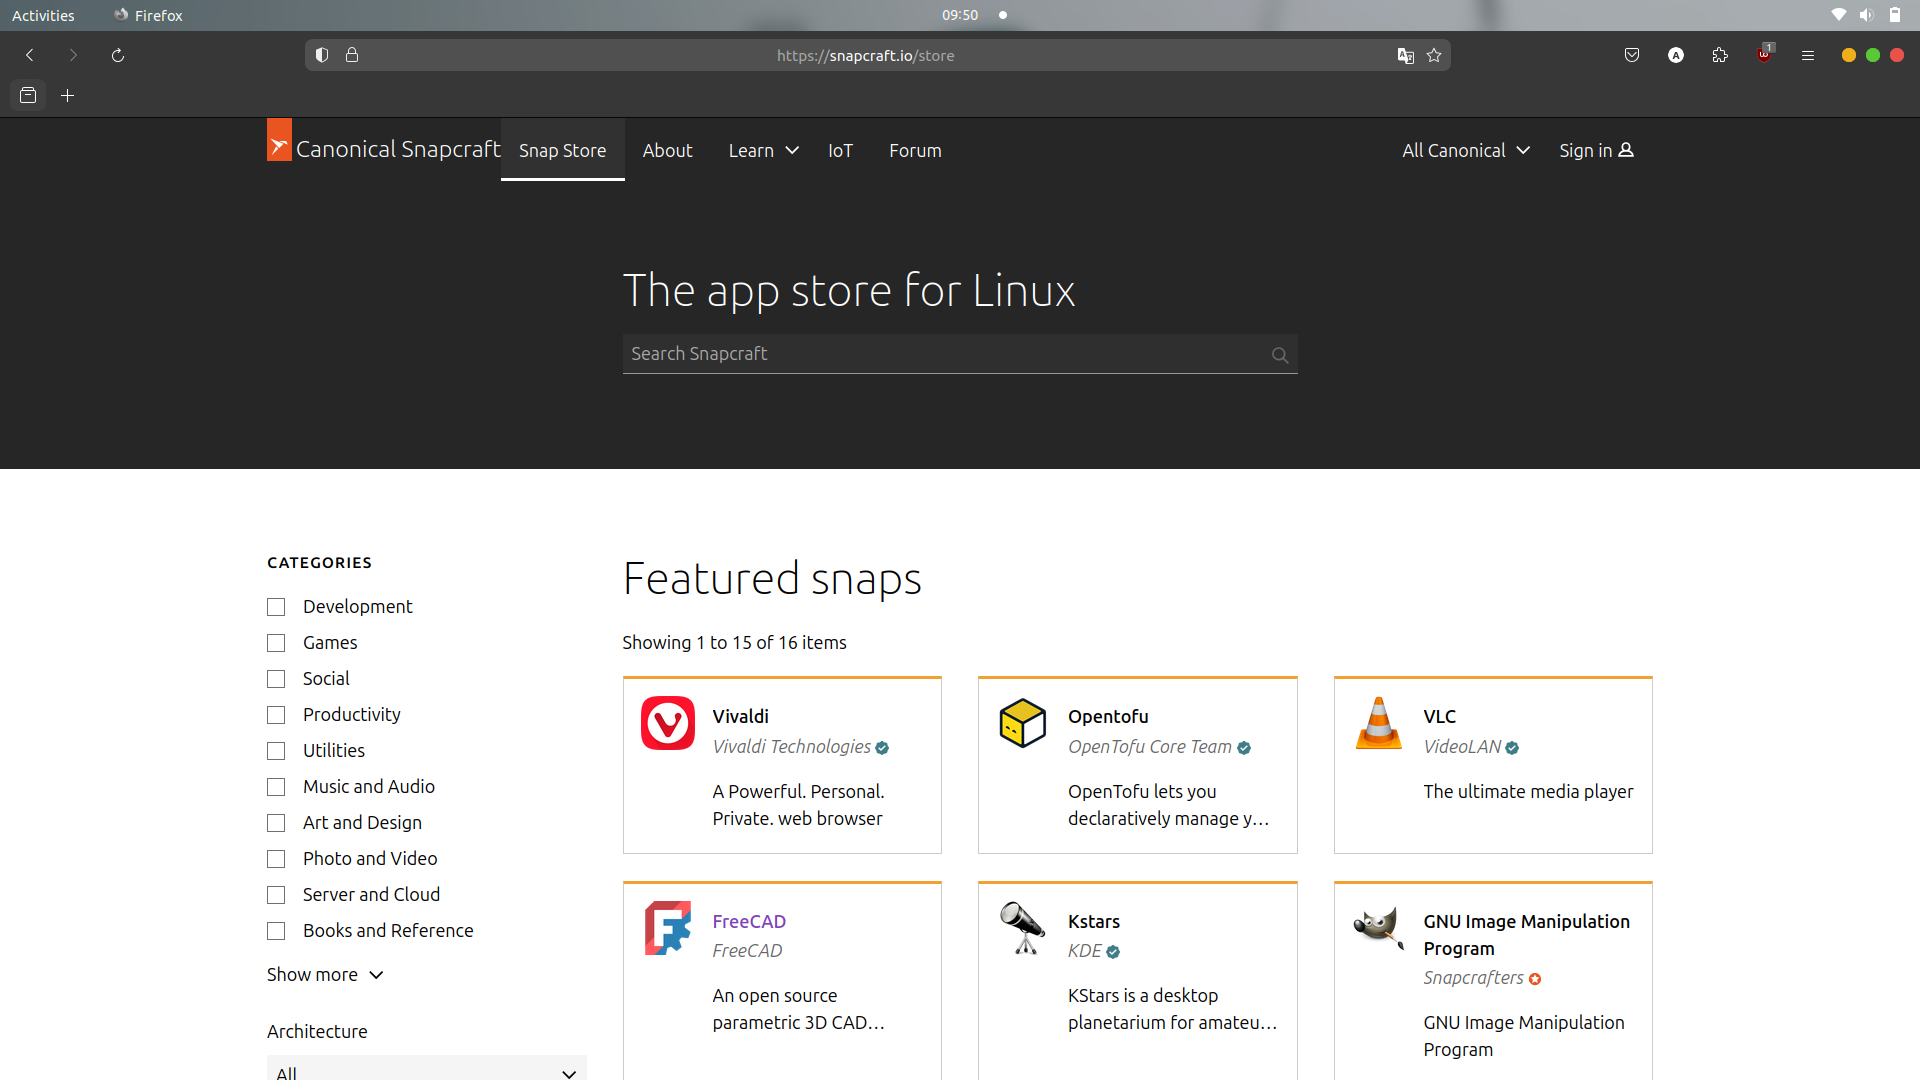Screen dimensions: 1920x1080
Task: Enable the Social category filter
Action: [x=276, y=679]
